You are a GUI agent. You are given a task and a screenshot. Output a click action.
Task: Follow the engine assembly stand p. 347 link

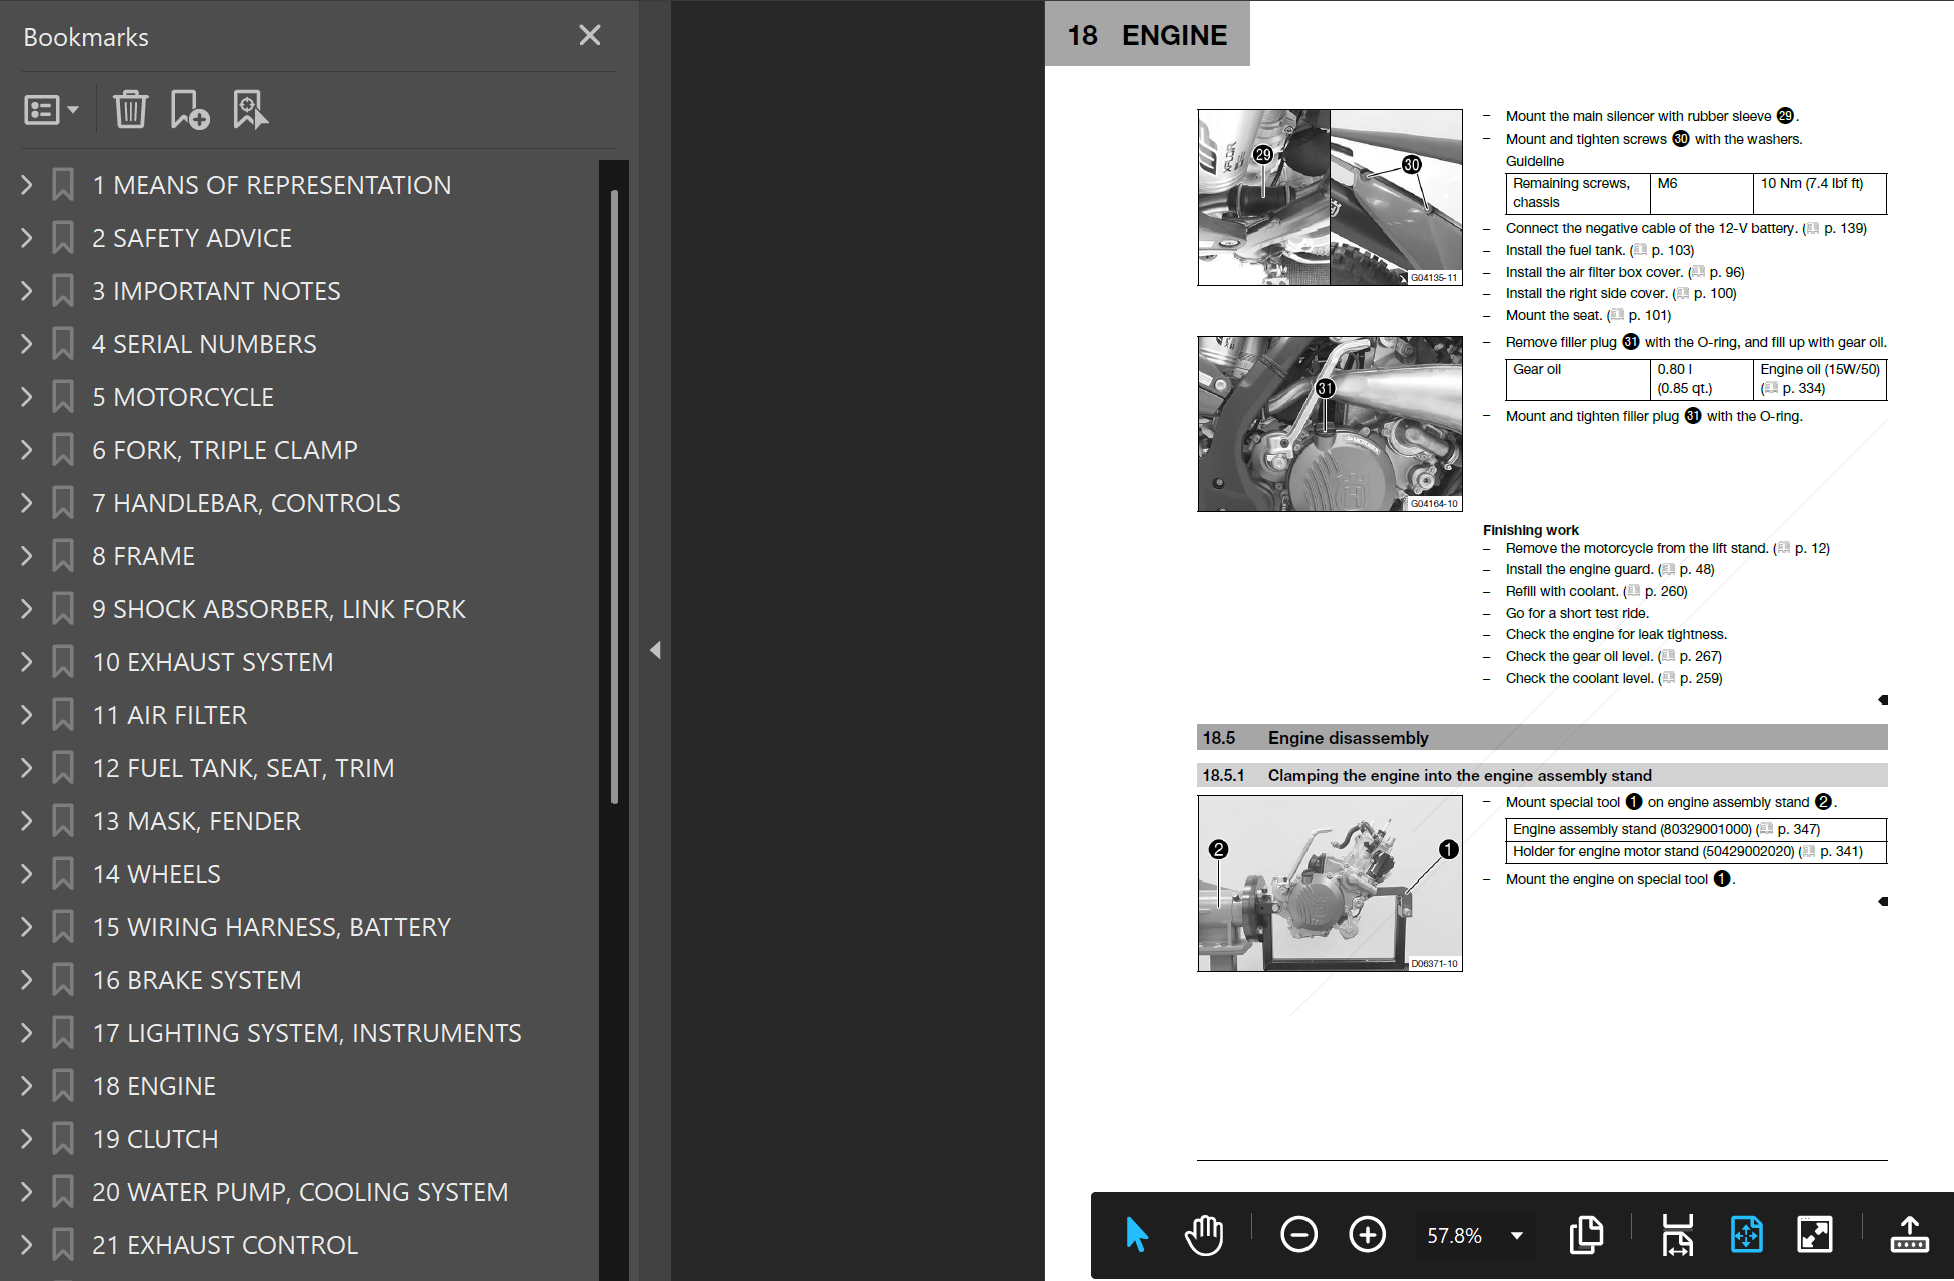point(1788,829)
